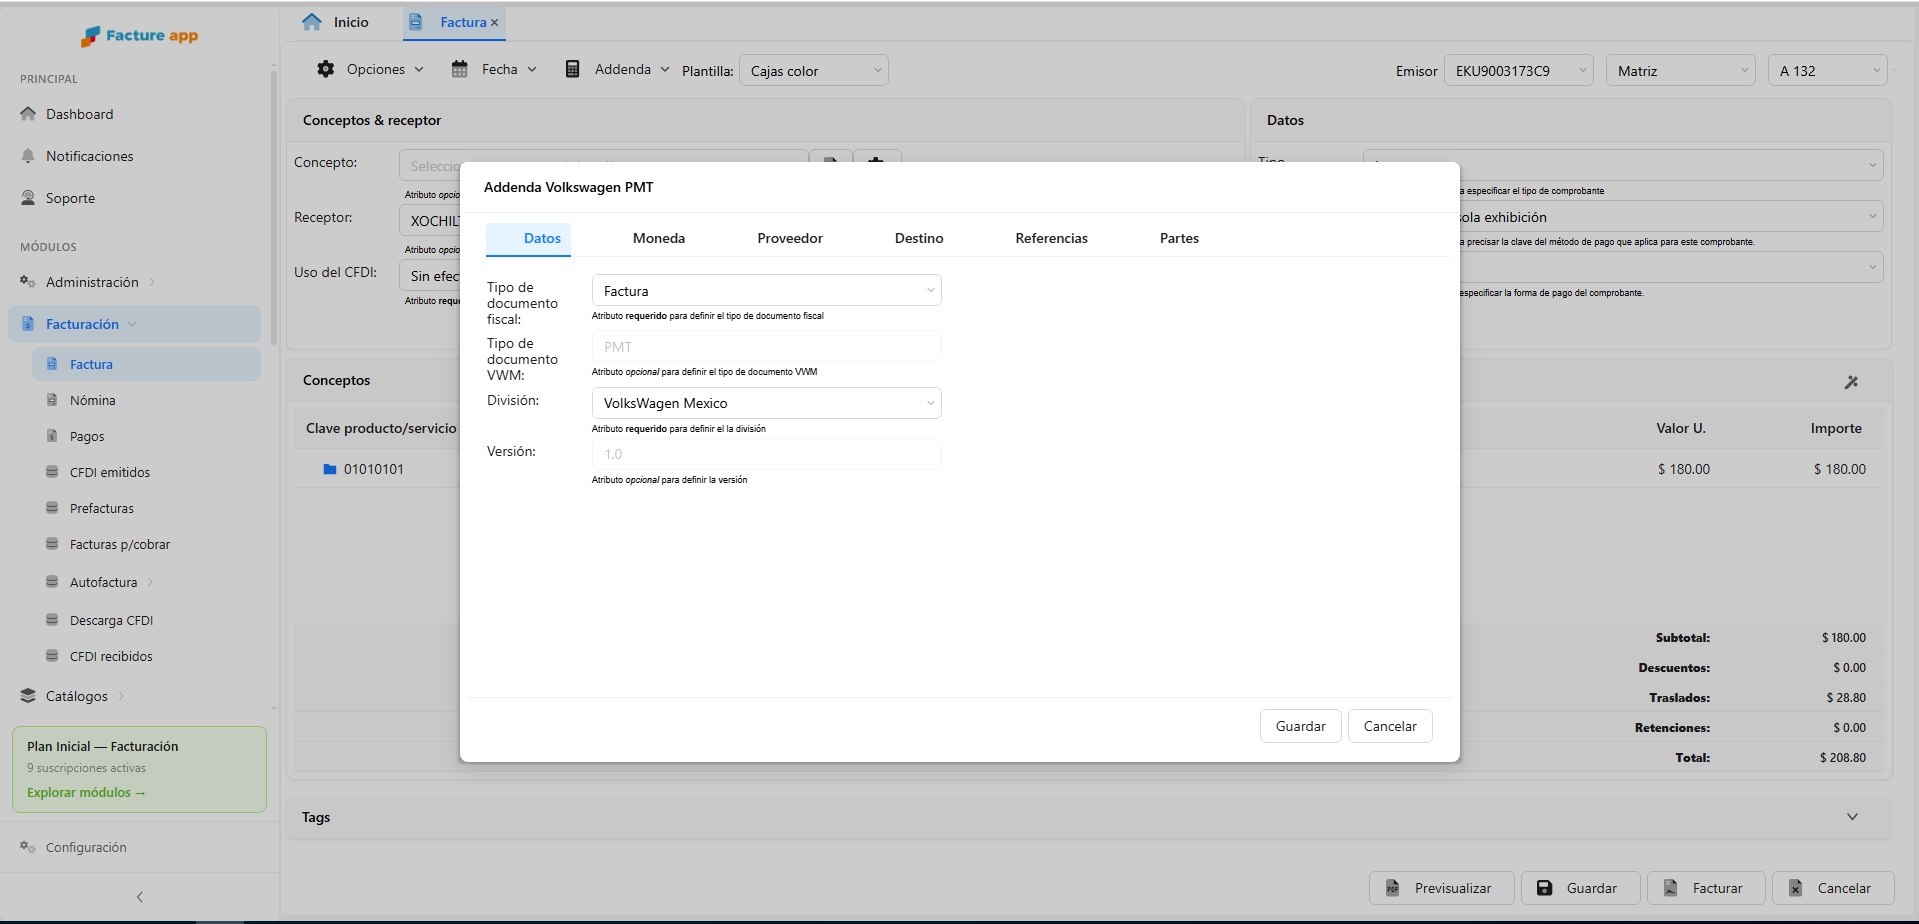1919x924 pixels.
Task: Open the Plantilla Cajas color dropdown
Action: (814, 70)
